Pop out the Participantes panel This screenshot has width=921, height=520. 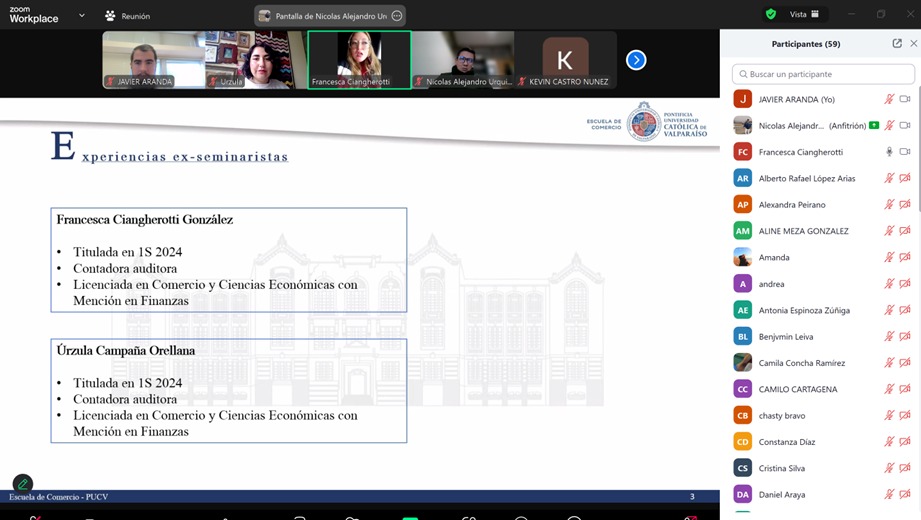coord(897,44)
